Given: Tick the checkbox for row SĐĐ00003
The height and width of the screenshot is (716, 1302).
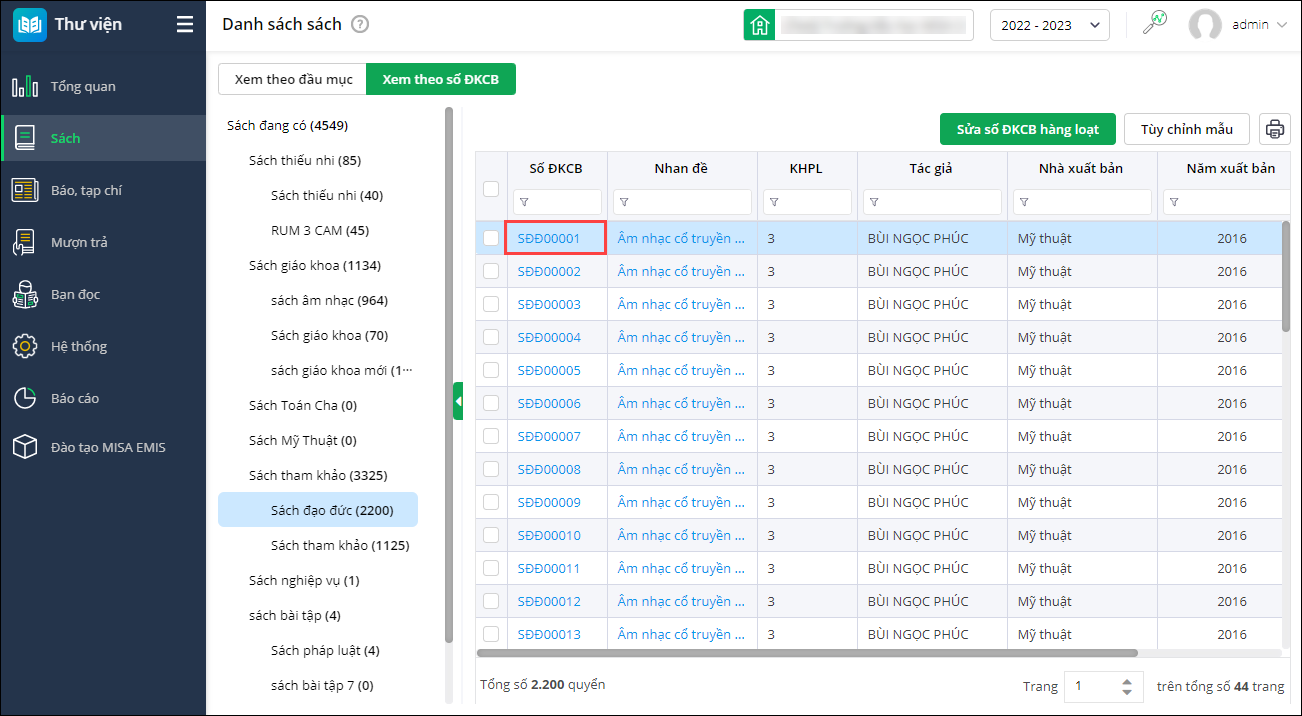Looking at the screenshot, I should click(491, 304).
